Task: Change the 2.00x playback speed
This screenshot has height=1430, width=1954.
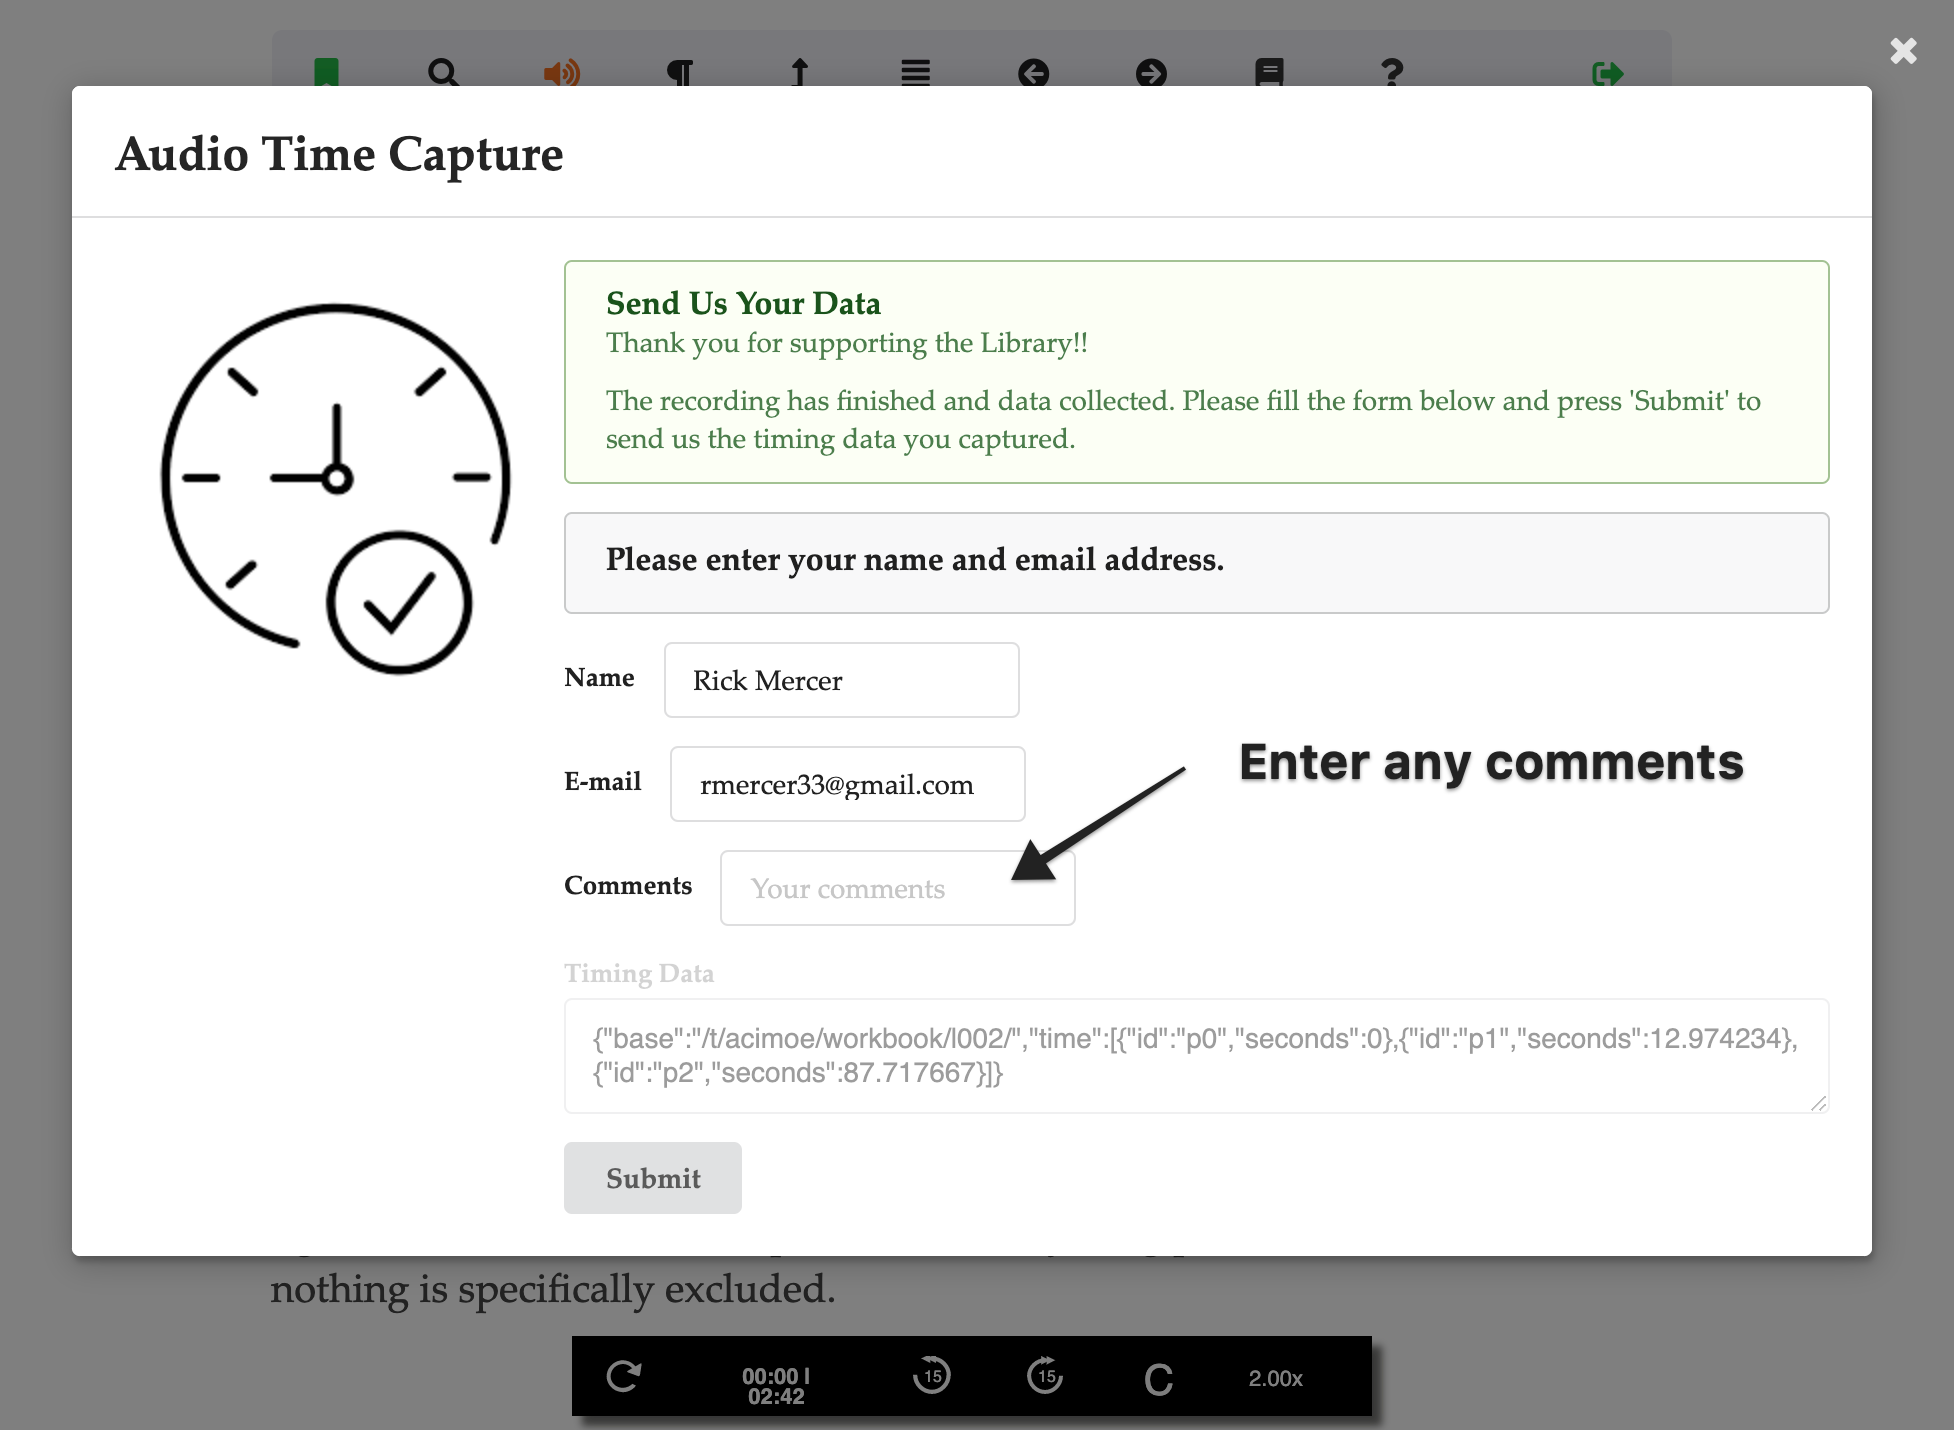Action: click(1275, 1378)
